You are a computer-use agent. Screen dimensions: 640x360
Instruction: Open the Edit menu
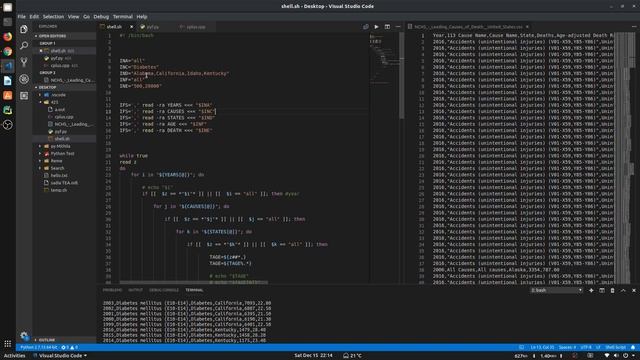point(34,17)
